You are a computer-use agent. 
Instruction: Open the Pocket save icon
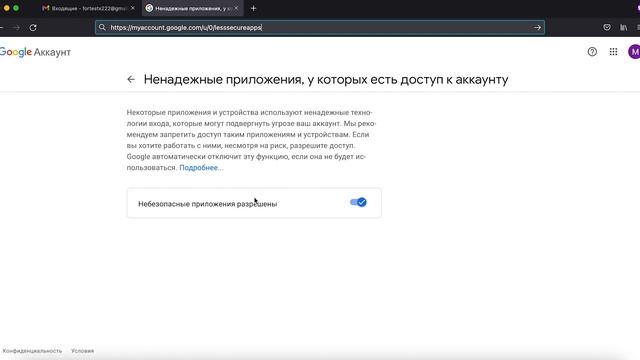coord(607,27)
